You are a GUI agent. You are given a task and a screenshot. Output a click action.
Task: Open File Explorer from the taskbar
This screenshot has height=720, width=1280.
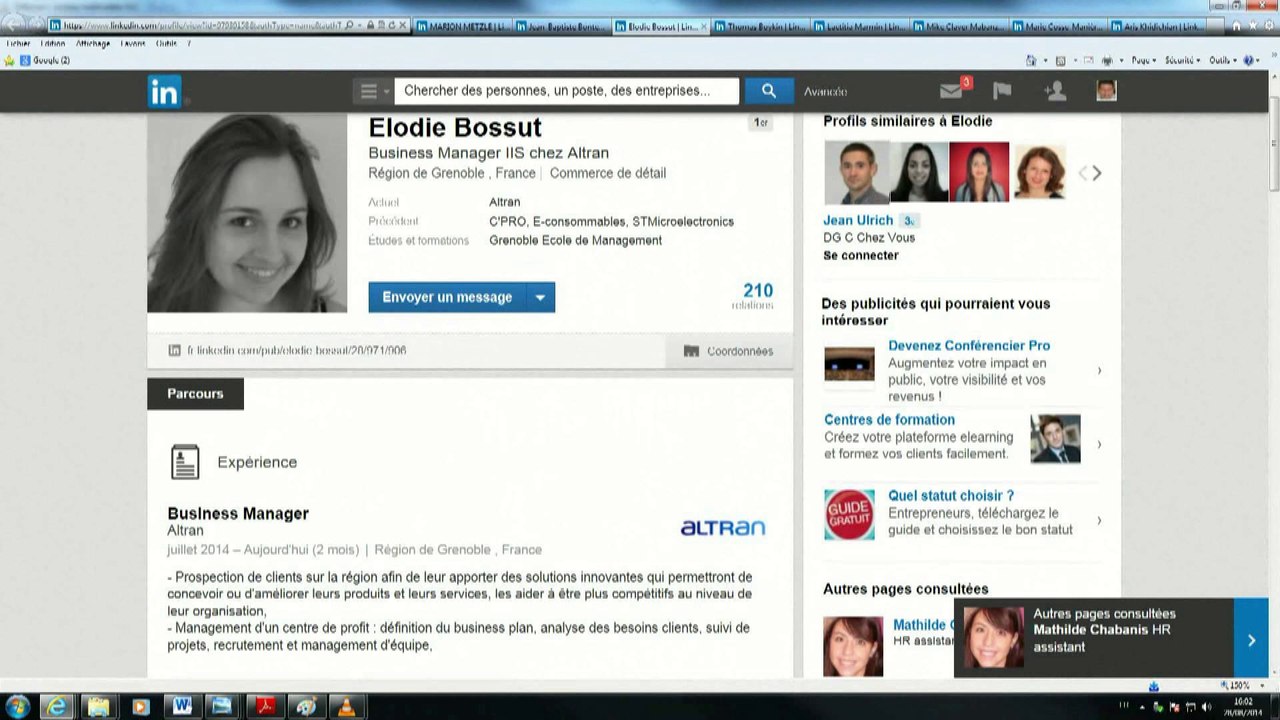[x=98, y=707]
